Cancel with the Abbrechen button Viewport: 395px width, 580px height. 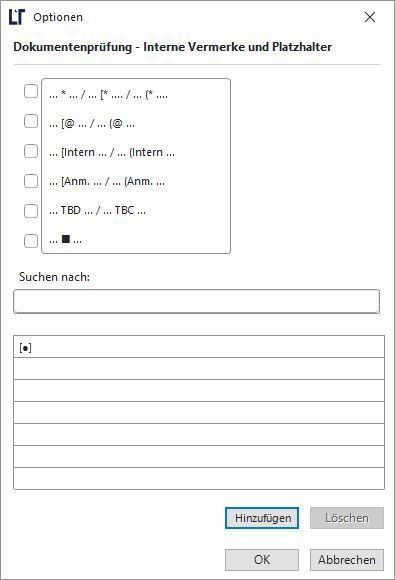pyautogui.click(x=347, y=560)
